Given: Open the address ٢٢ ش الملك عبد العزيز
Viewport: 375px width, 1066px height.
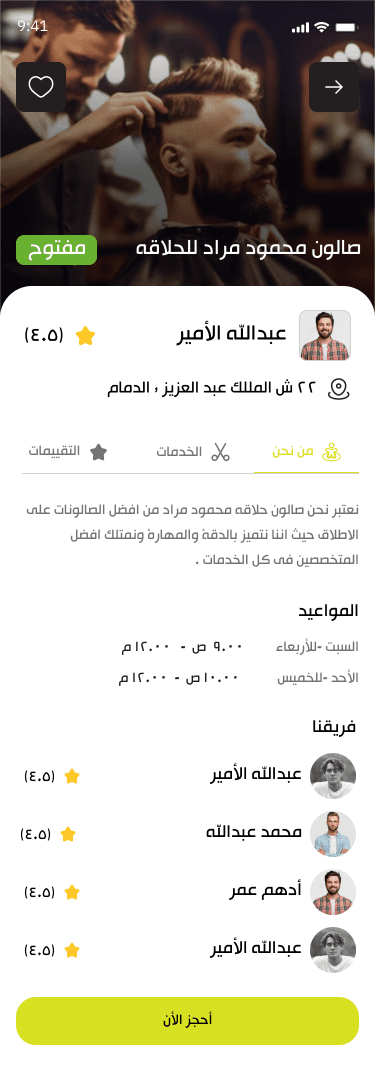Looking at the screenshot, I should pos(212,388).
